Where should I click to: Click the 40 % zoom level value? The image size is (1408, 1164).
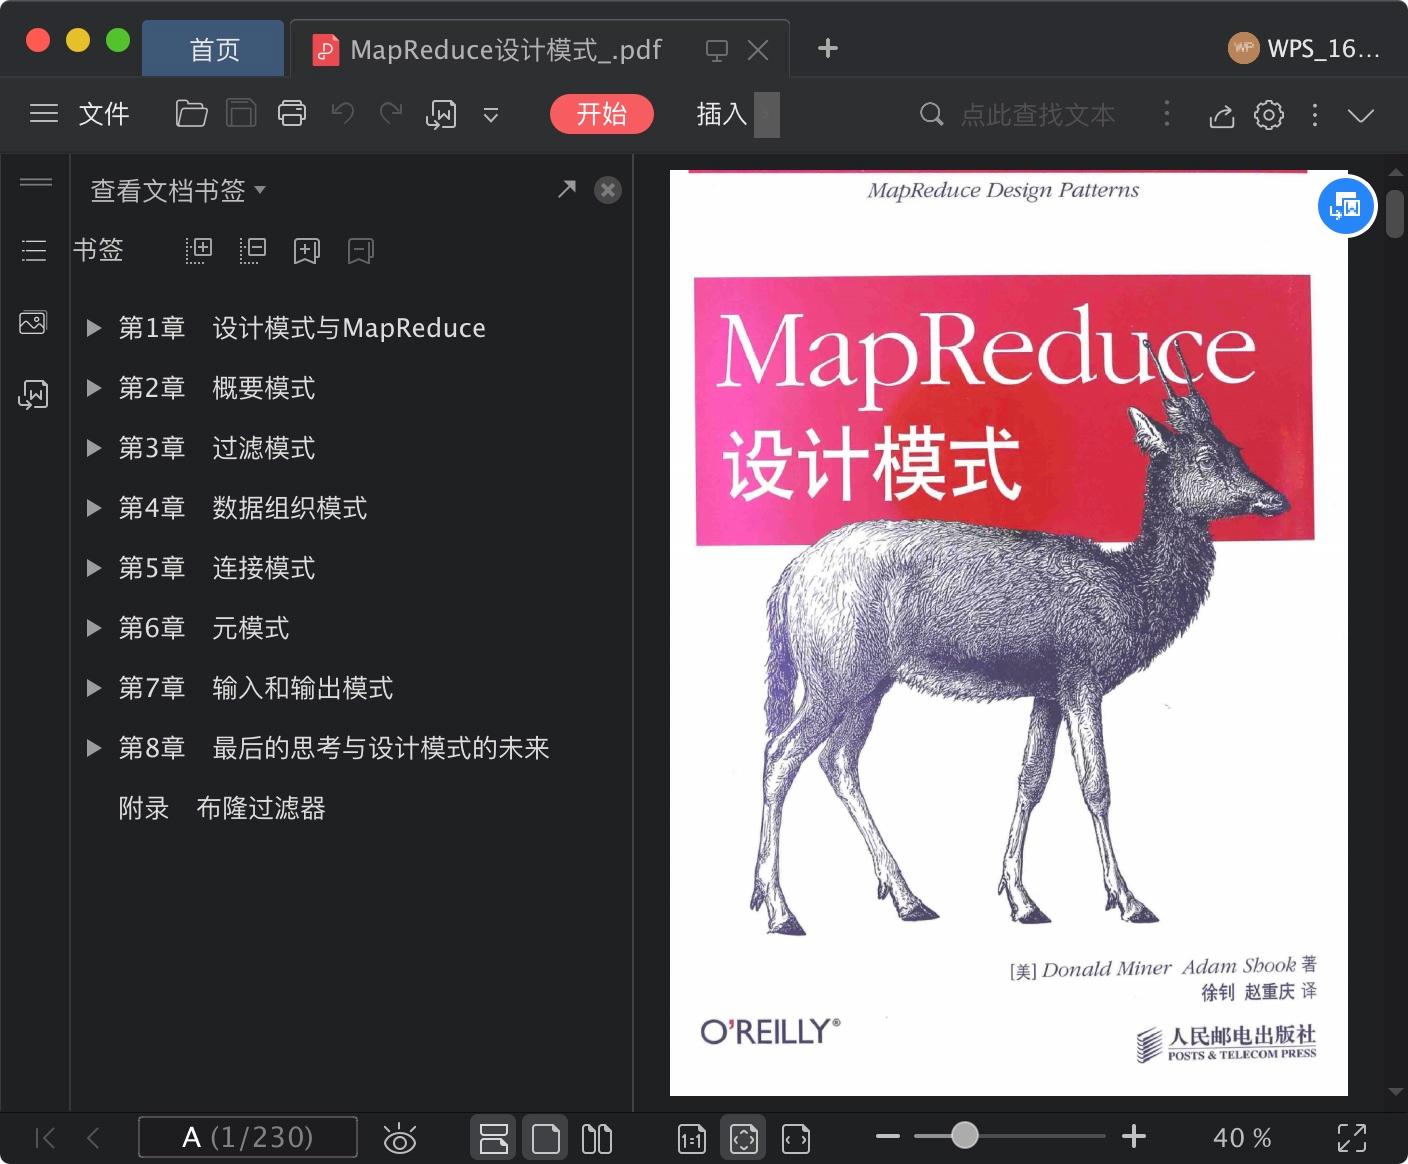(x=1242, y=1137)
